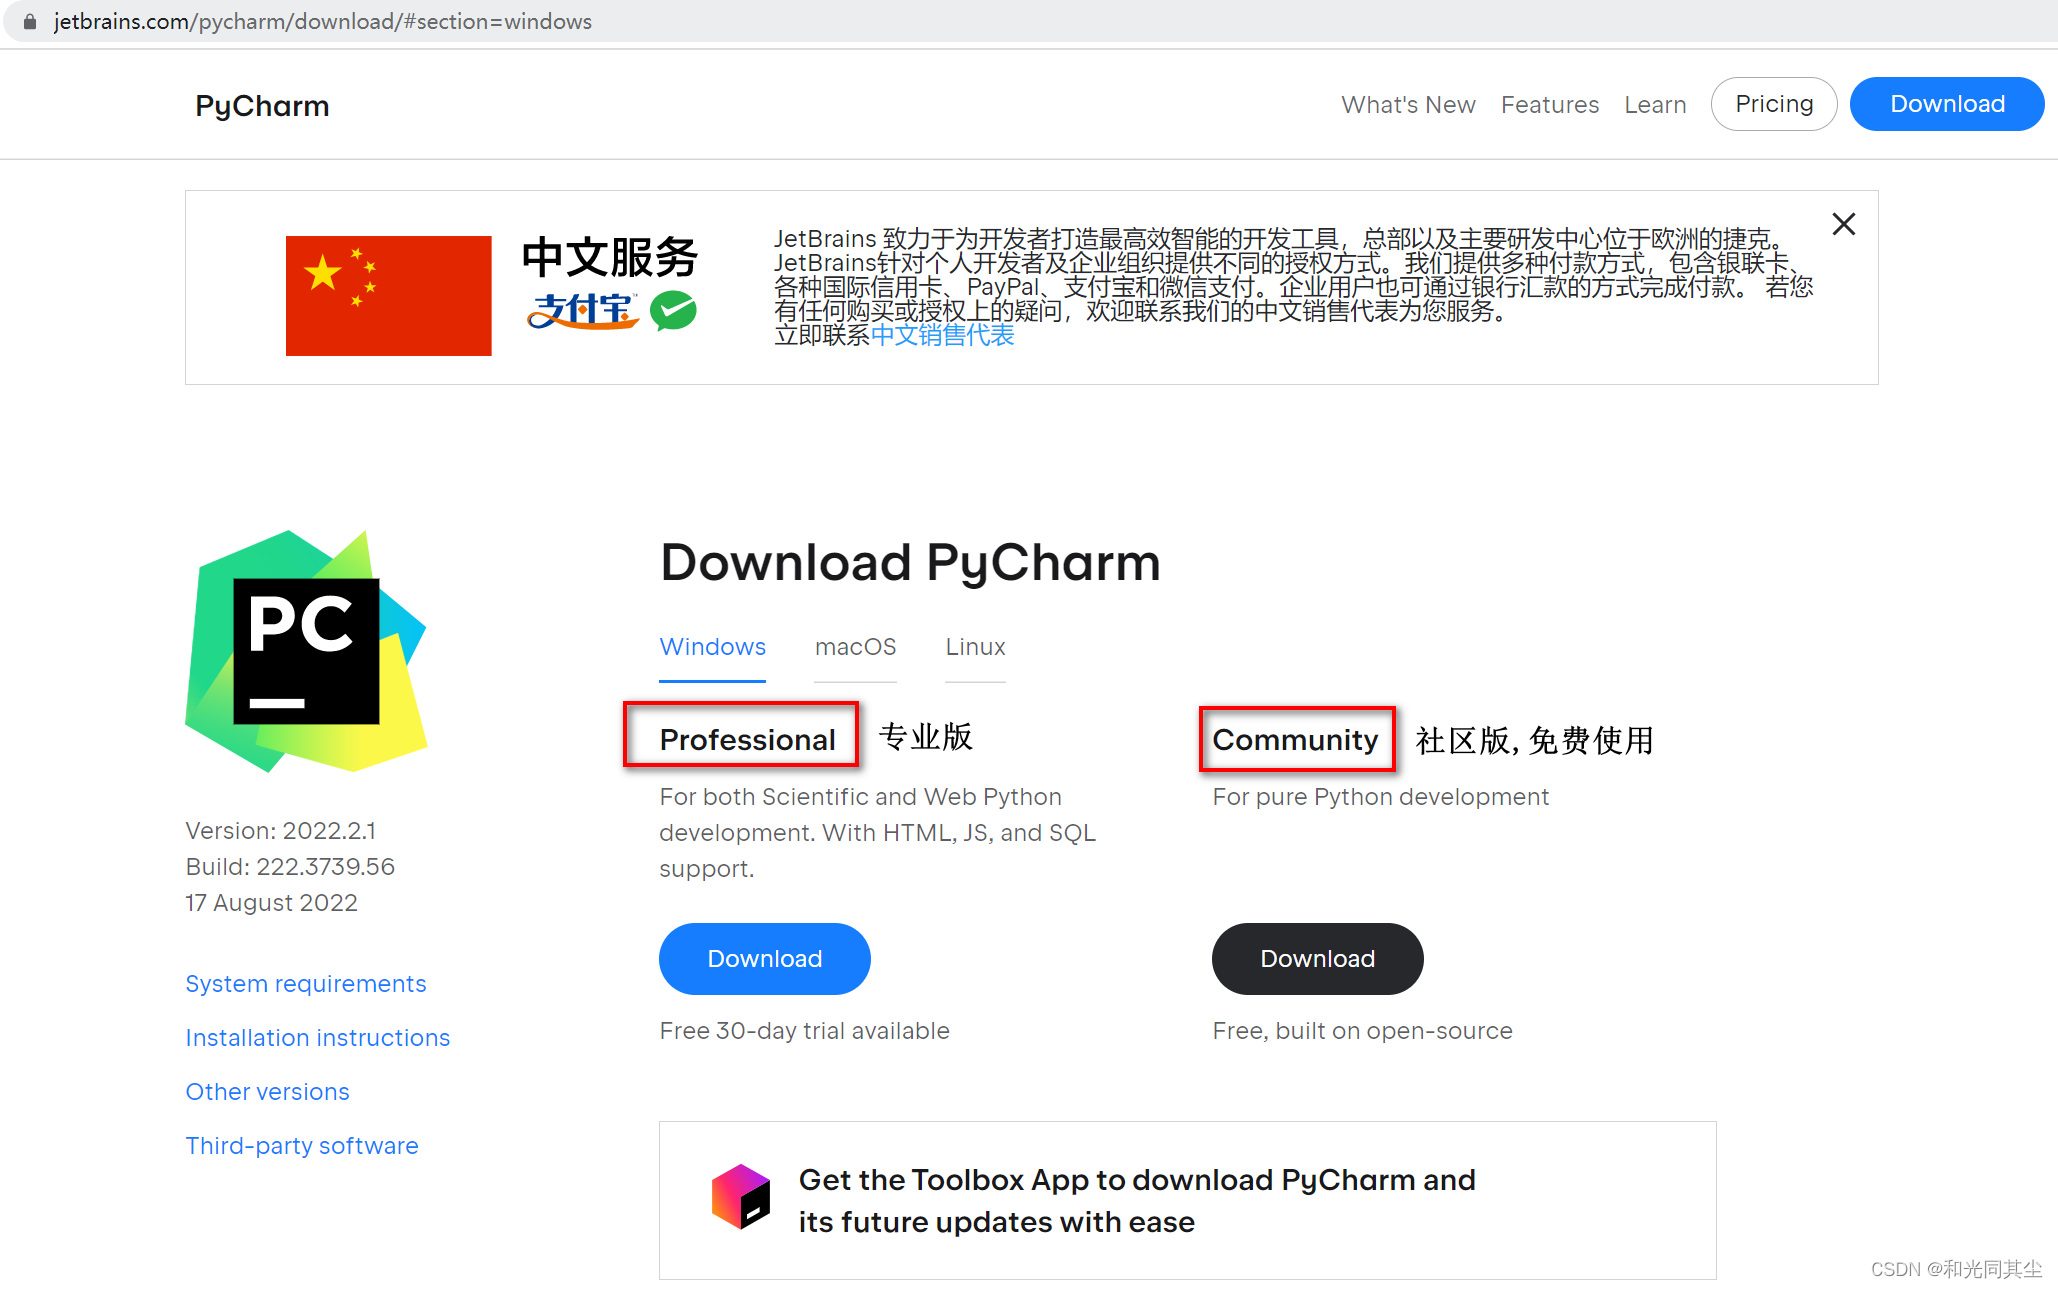Click the For pure Python development description
The image size is (2058, 1289).
click(x=1380, y=797)
